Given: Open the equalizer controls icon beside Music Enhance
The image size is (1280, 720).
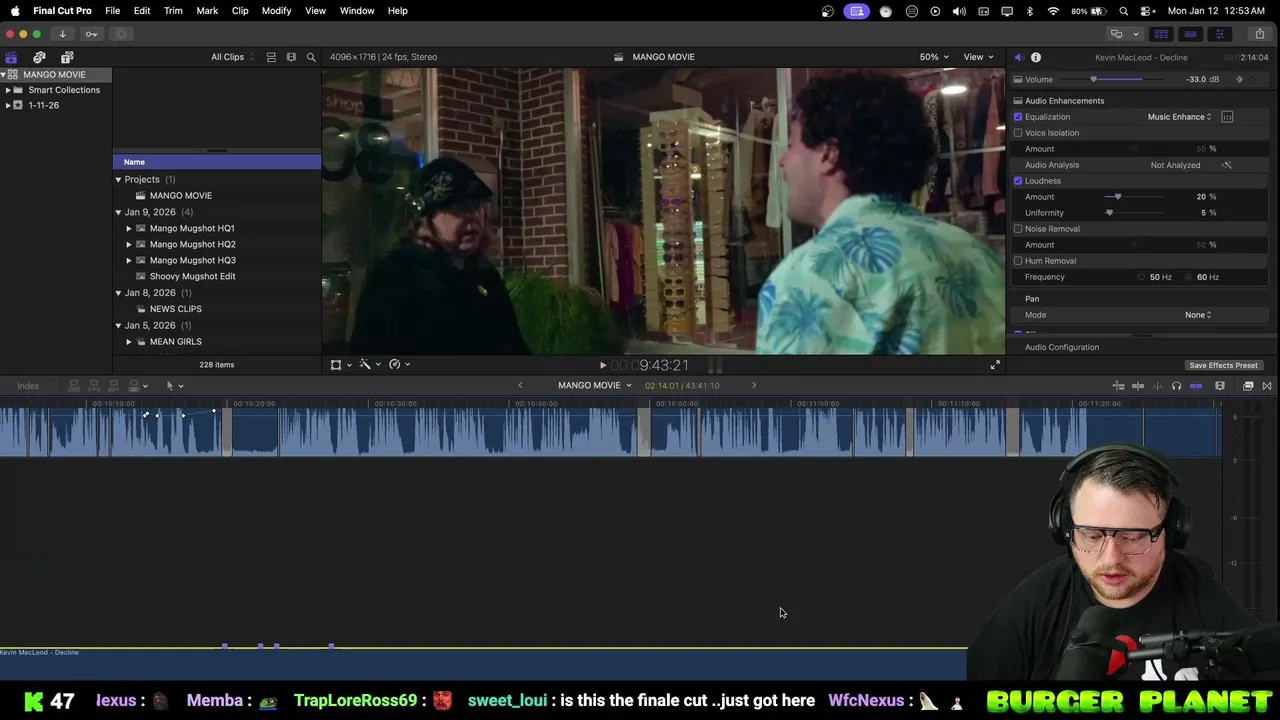Looking at the screenshot, I should pos(1227,117).
